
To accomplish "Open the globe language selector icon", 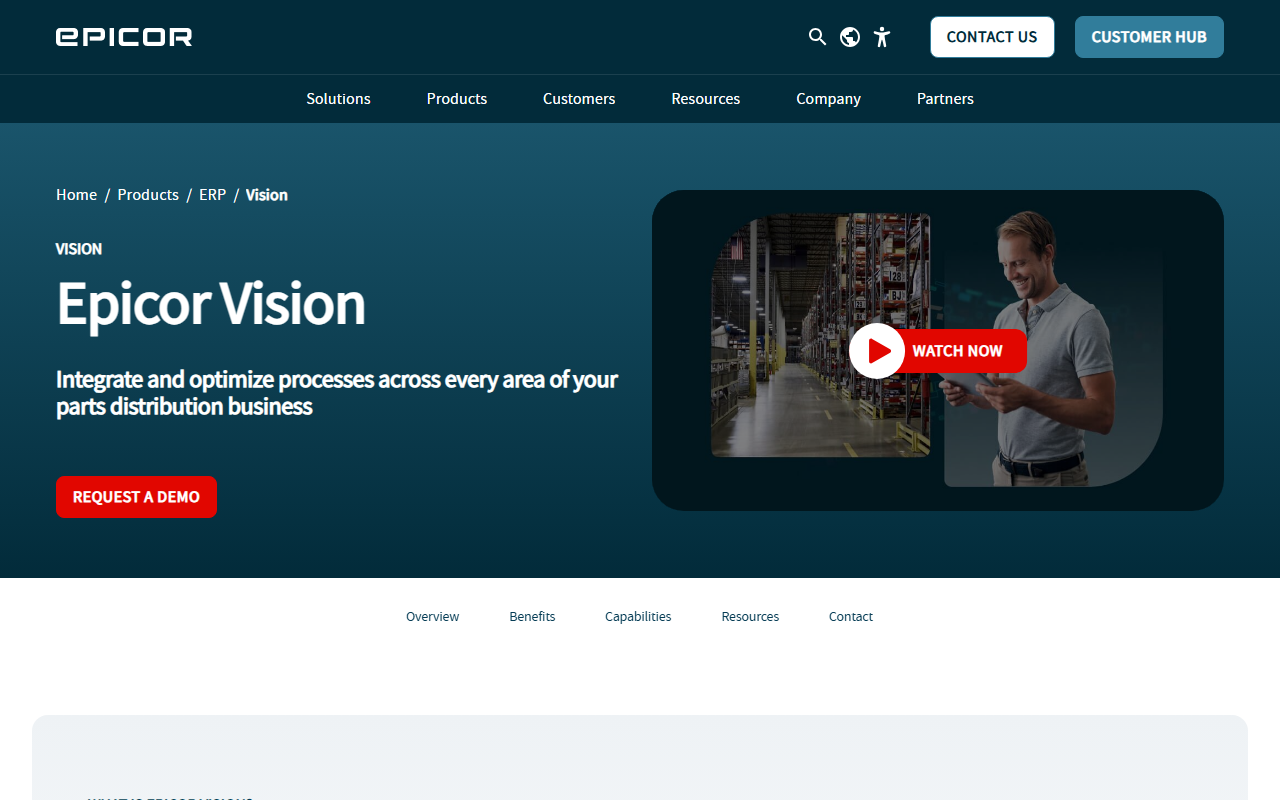I will click(850, 37).
